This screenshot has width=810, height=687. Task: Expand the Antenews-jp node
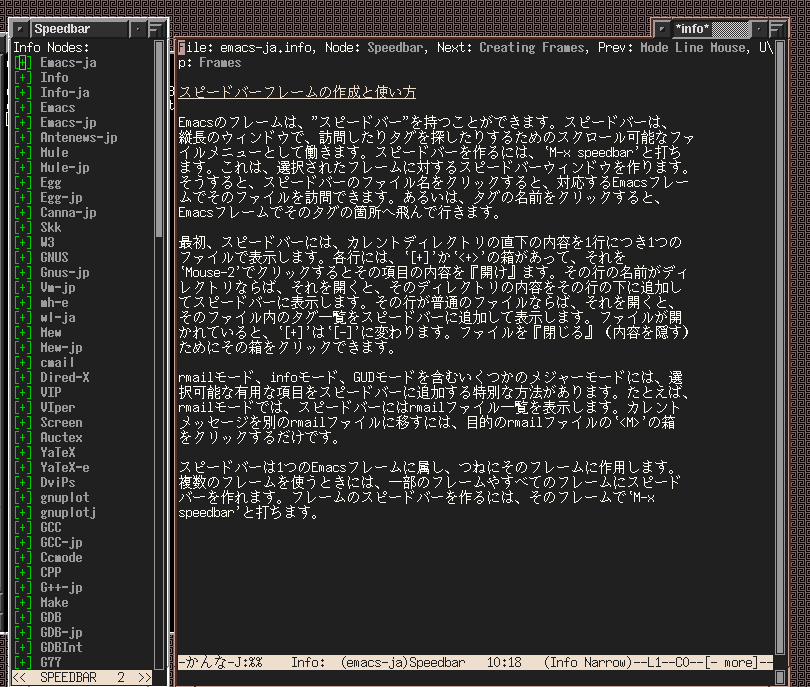click(x=23, y=137)
